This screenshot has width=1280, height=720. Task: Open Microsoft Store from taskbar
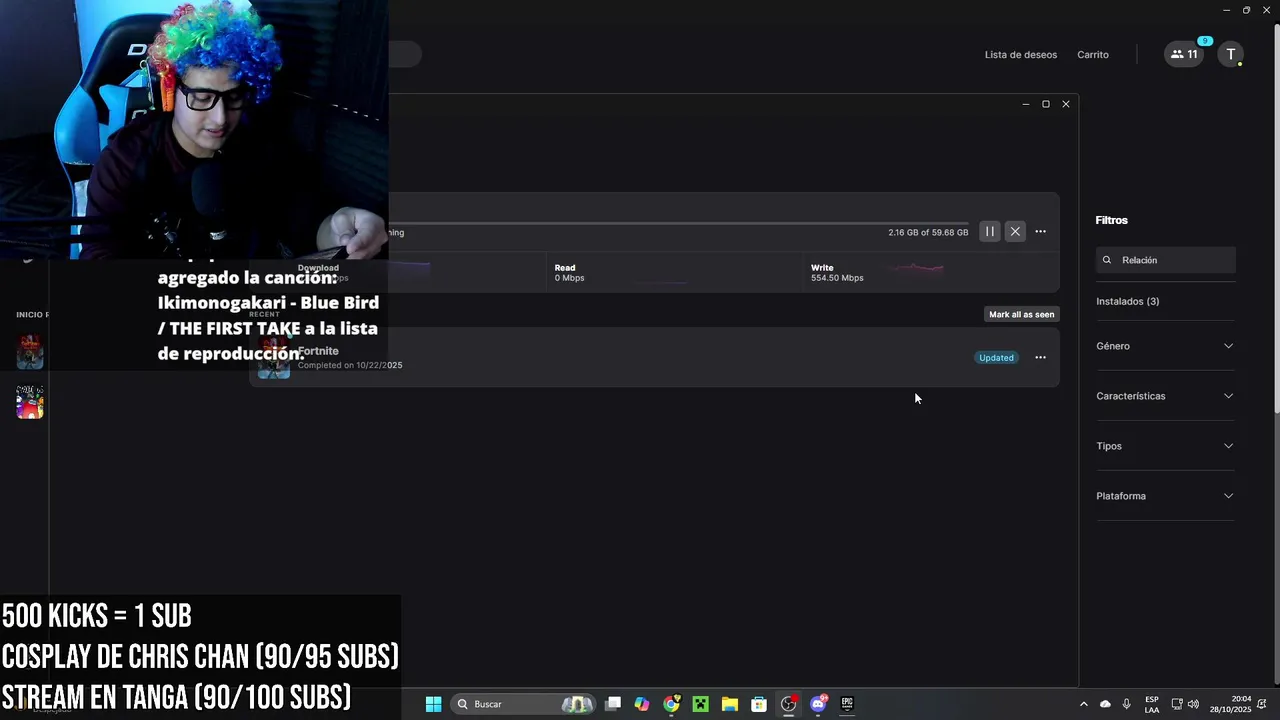[759, 704]
